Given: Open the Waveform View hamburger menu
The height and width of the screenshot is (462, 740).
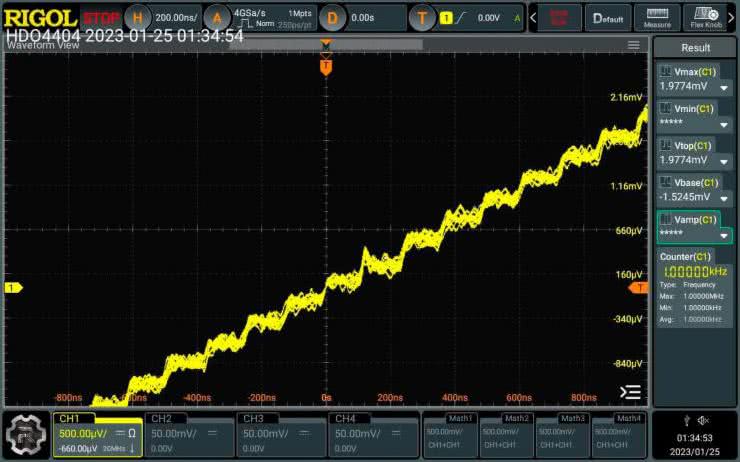Looking at the screenshot, I should coord(633,45).
